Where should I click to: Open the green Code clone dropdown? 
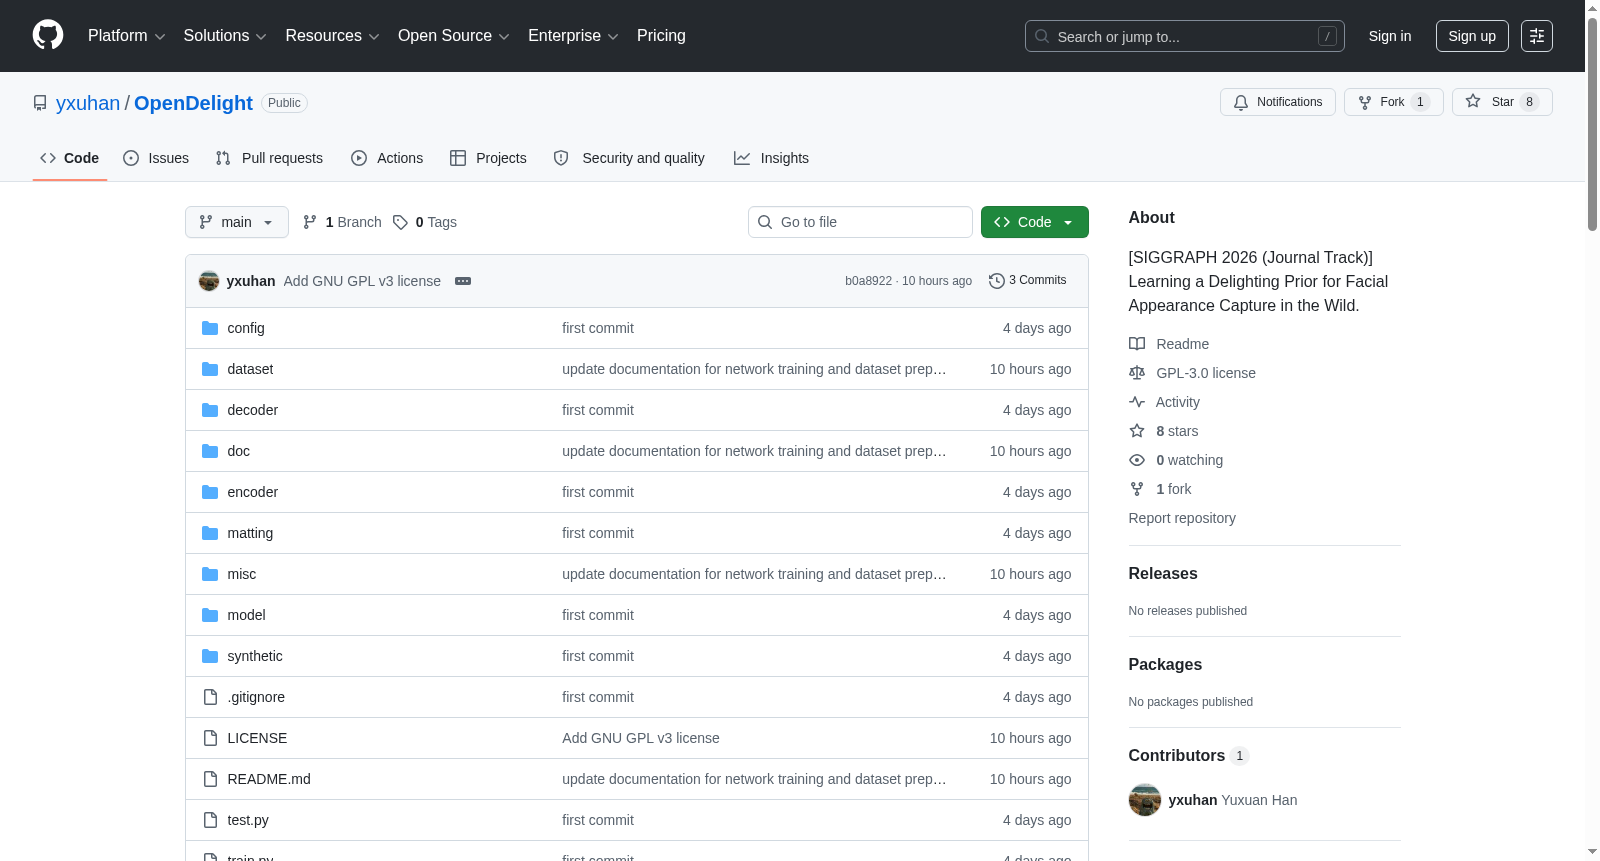pos(1035,222)
